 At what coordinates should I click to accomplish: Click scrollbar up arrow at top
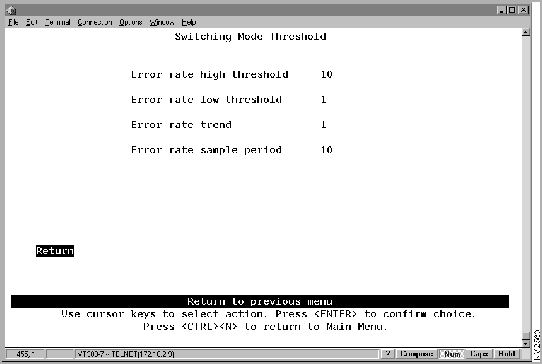(526, 32)
